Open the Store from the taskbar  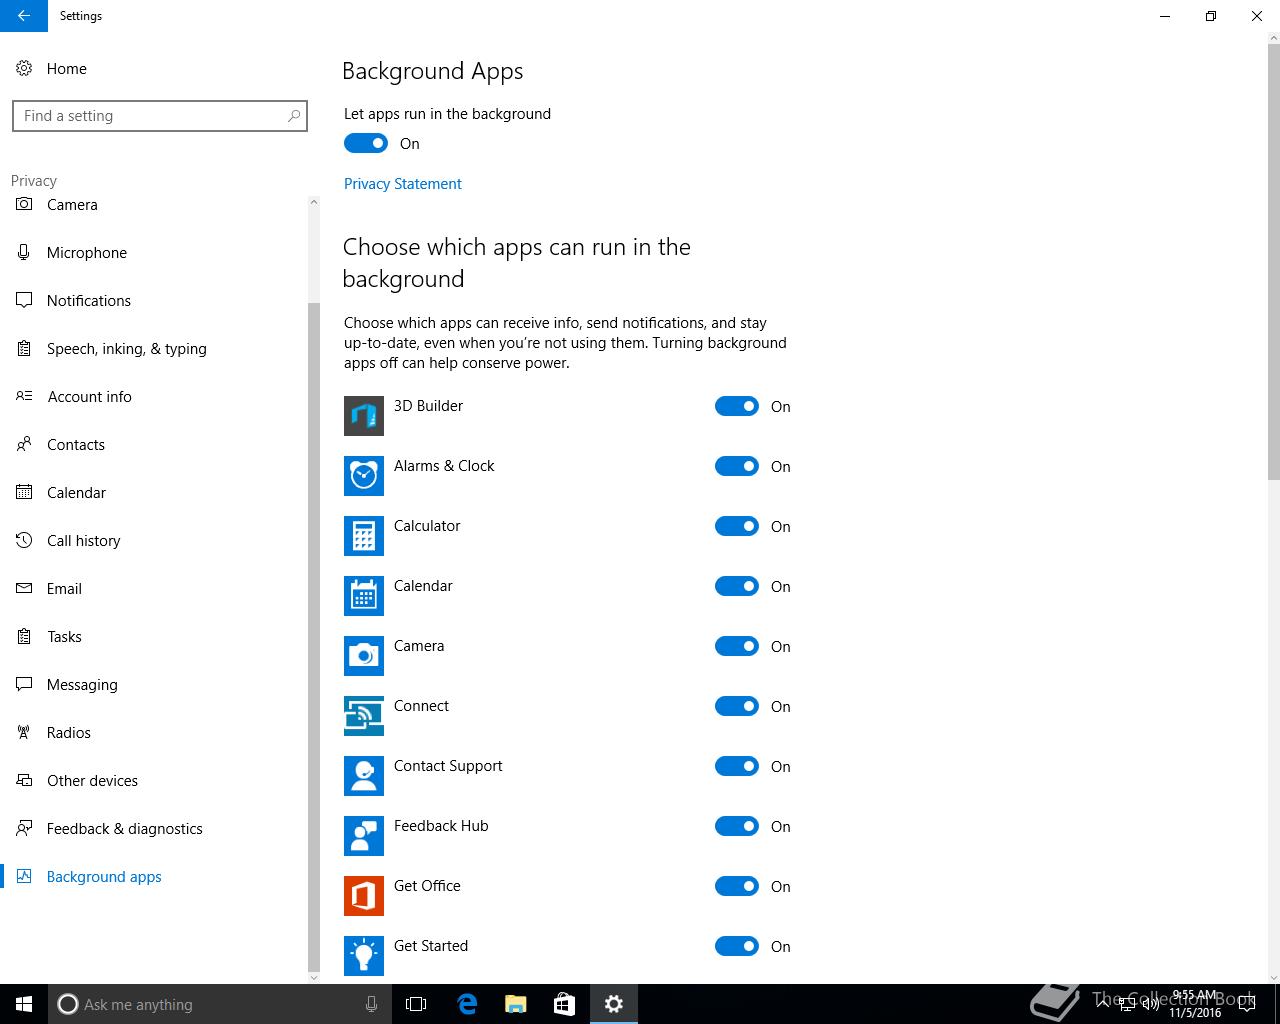(565, 1004)
